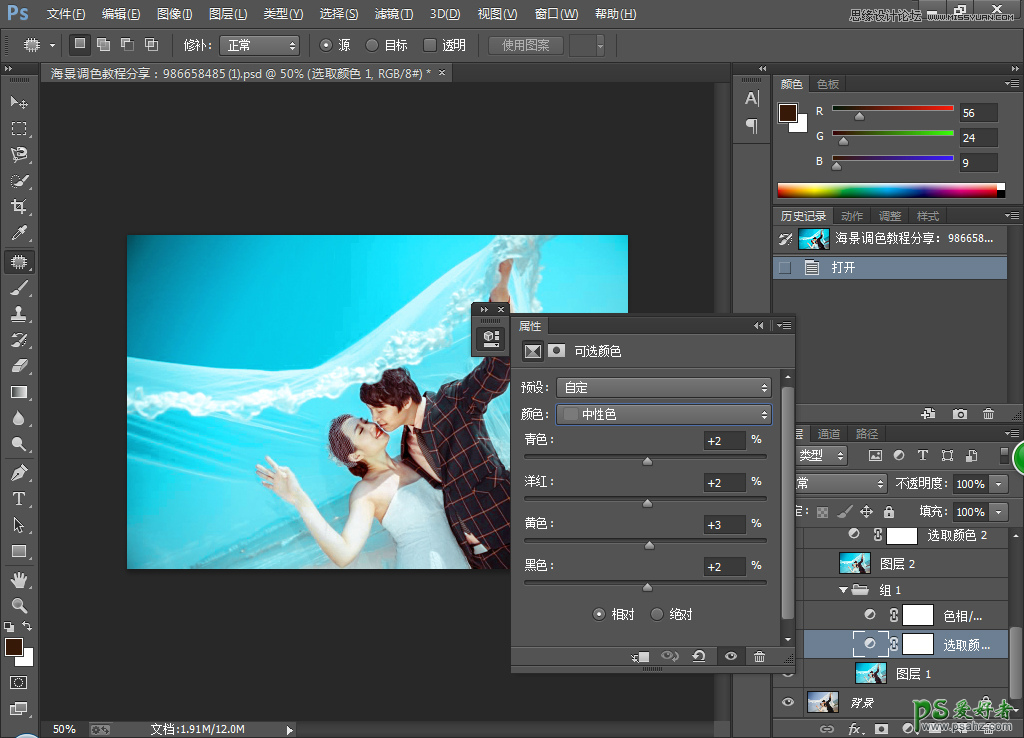Open the 滤镜(T) menu
Viewport: 1024px width, 738px height.
[x=393, y=14]
